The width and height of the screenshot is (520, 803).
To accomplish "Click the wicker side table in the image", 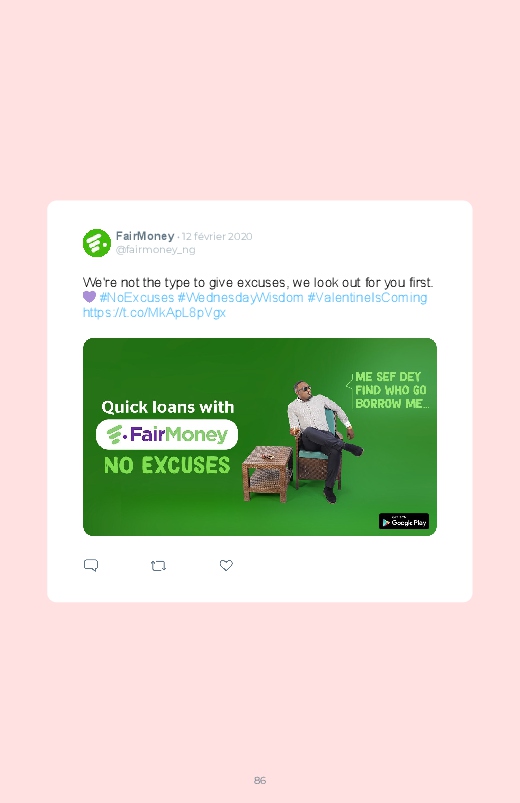I will coord(267,474).
